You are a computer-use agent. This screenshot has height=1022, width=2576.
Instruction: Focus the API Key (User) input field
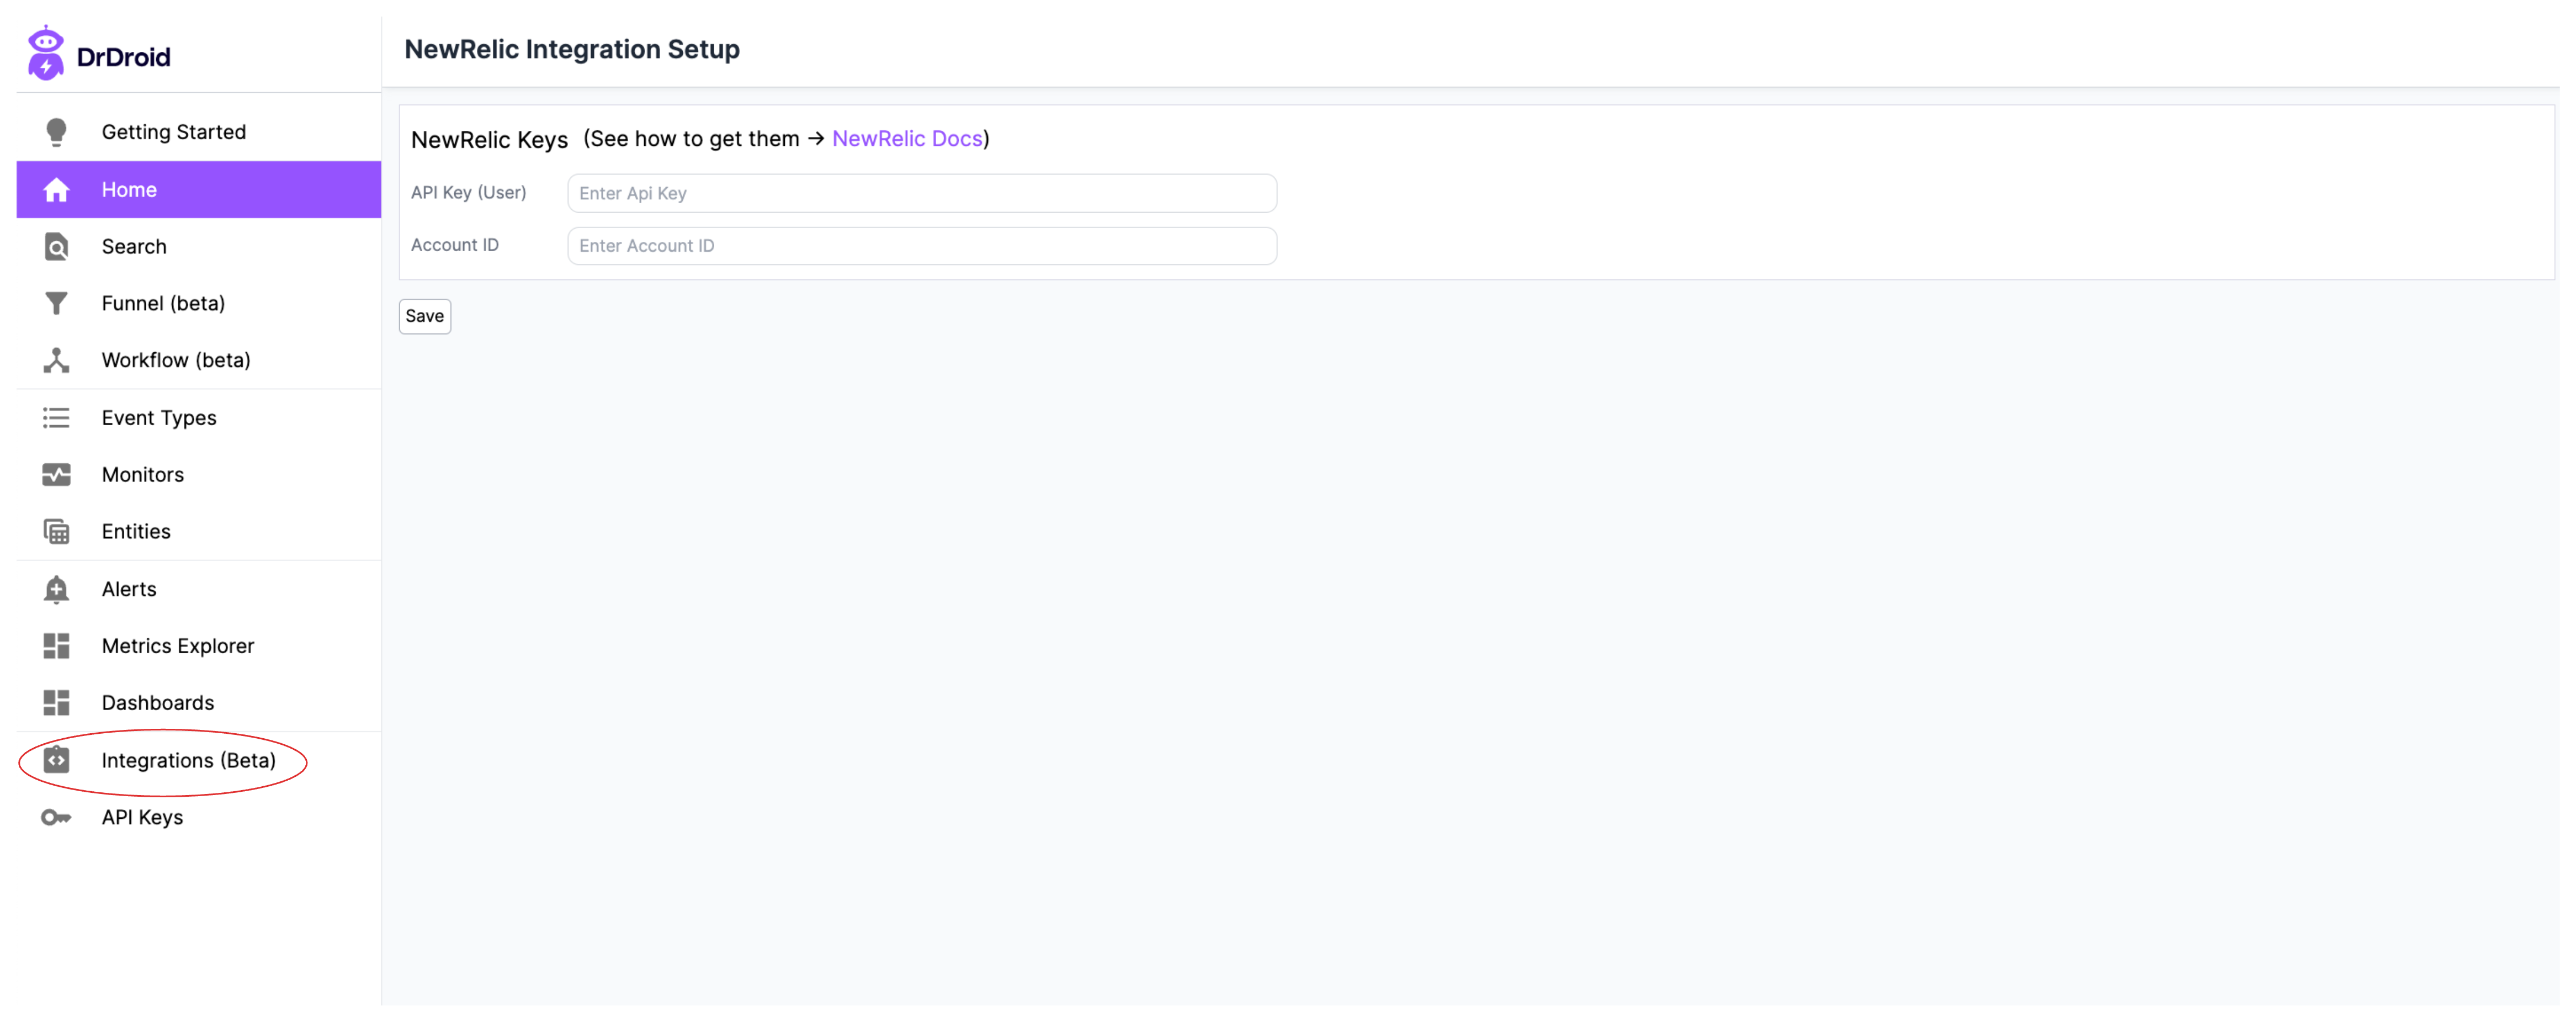pyautogui.click(x=921, y=194)
